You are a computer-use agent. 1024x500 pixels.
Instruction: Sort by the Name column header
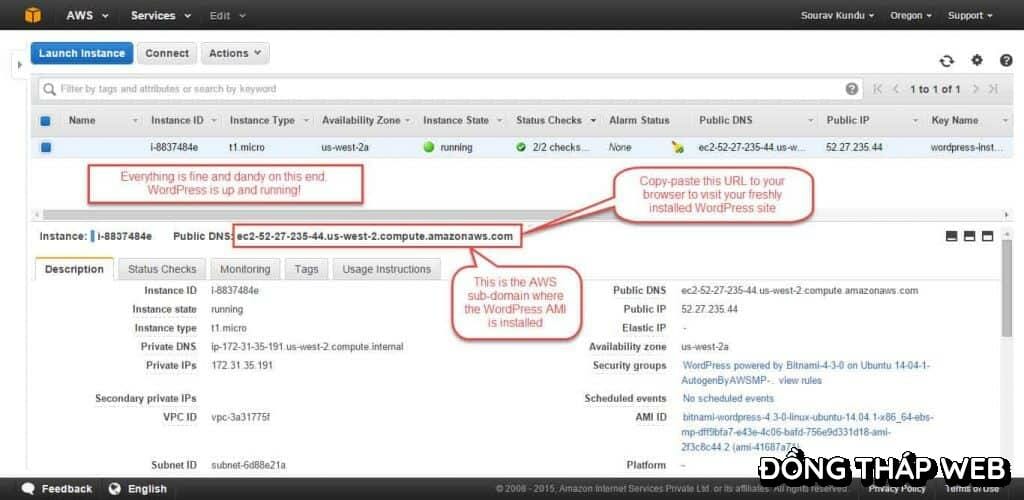click(x=82, y=120)
